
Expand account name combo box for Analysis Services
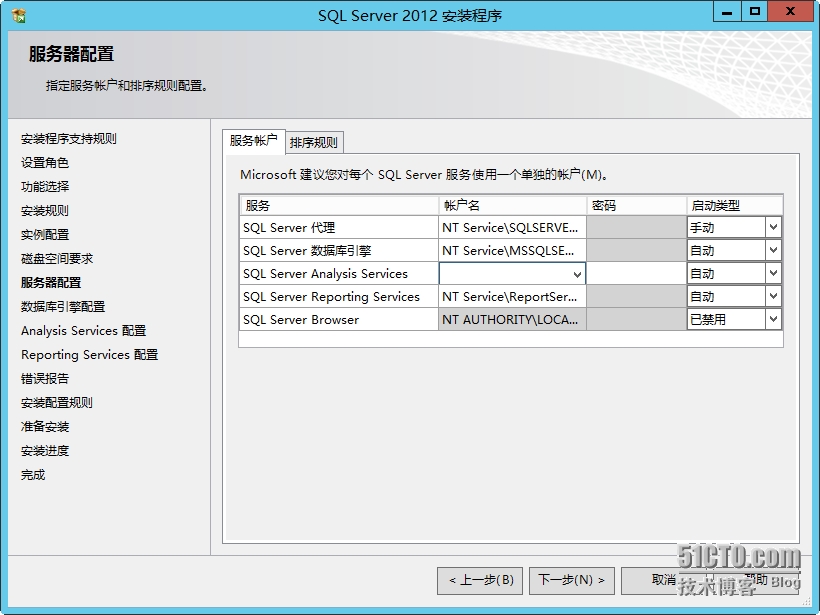tap(577, 274)
